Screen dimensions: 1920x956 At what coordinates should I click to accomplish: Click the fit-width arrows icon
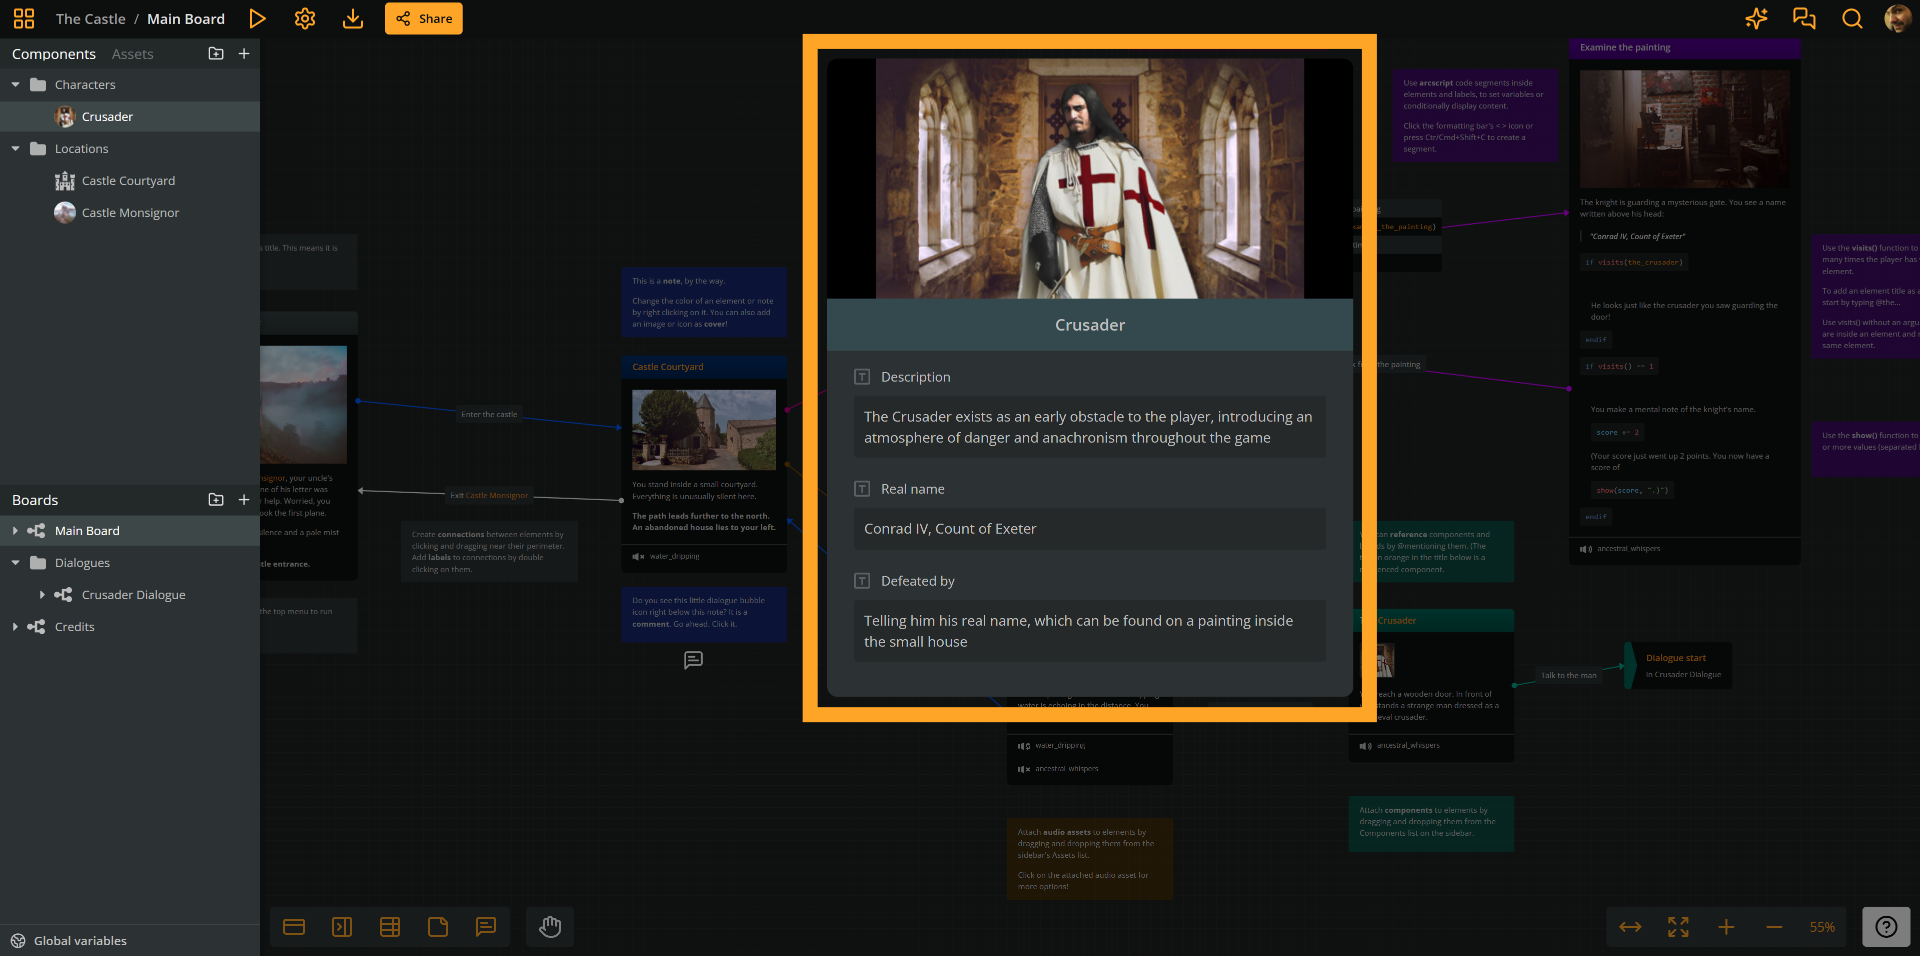pos(1630,927)
